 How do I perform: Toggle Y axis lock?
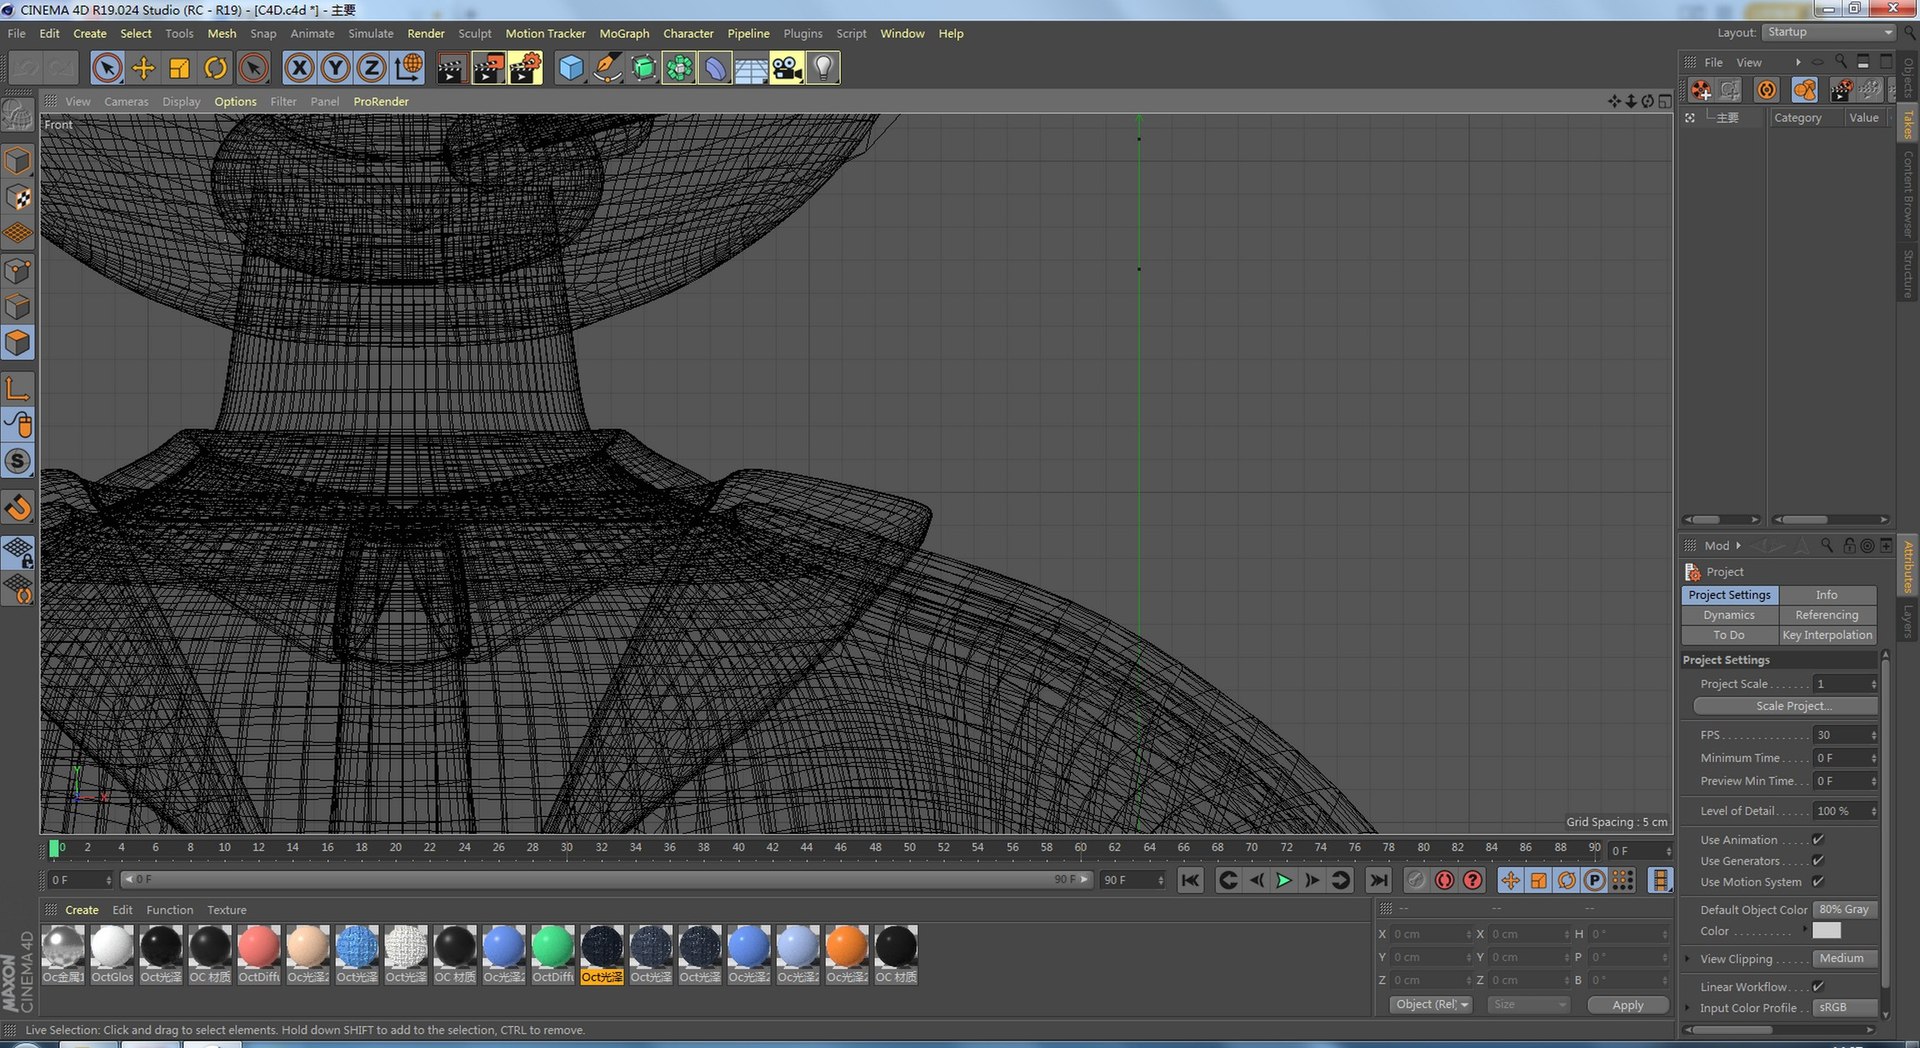(x=335, y=68)
